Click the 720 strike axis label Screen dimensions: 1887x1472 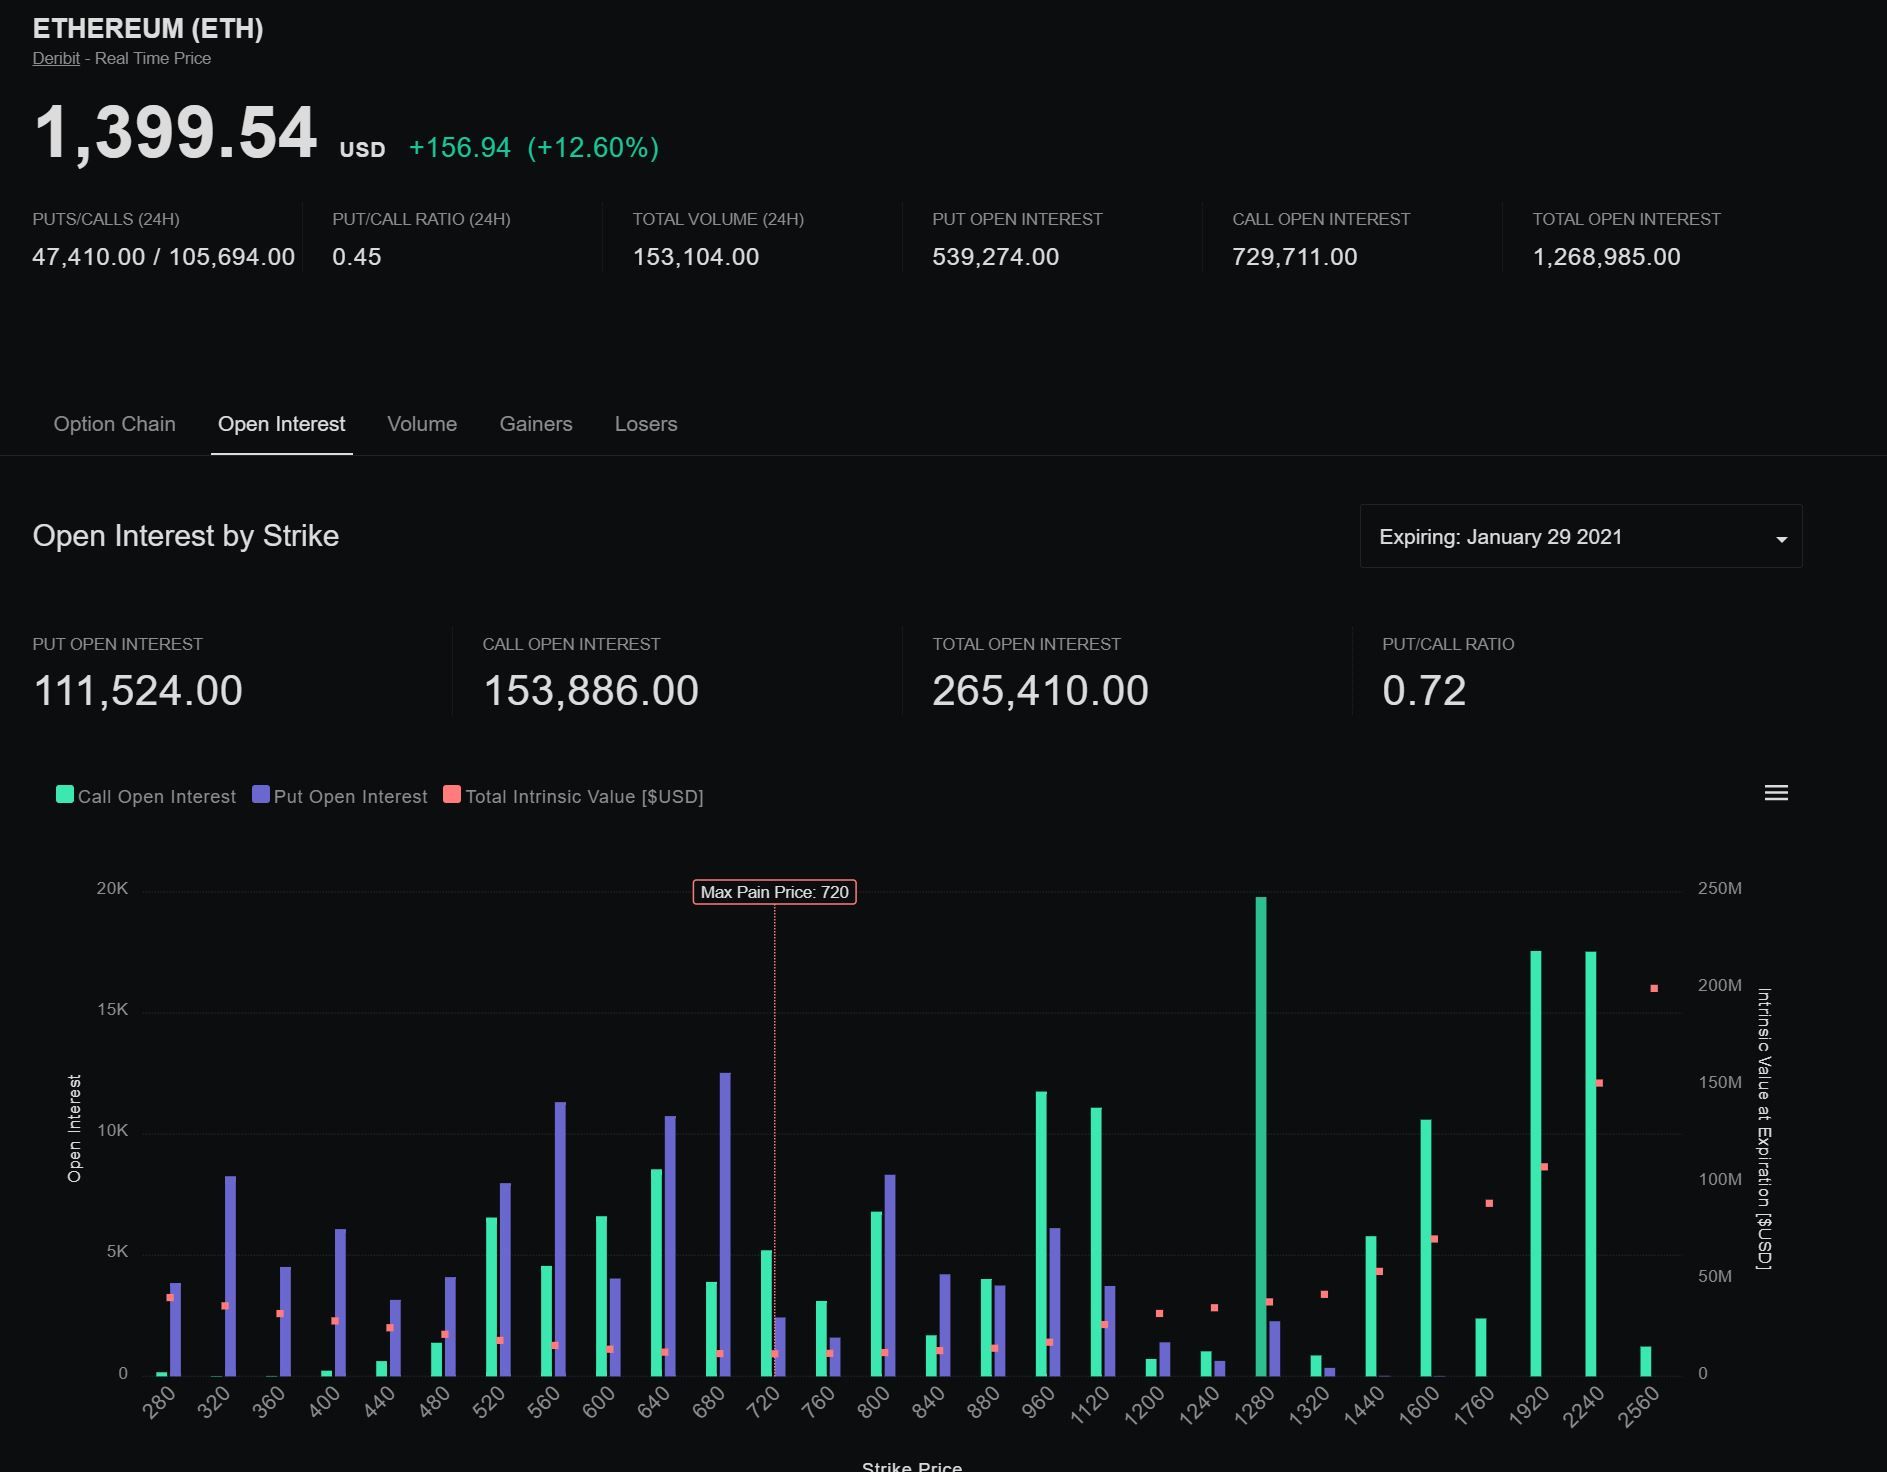[763, 1404]
